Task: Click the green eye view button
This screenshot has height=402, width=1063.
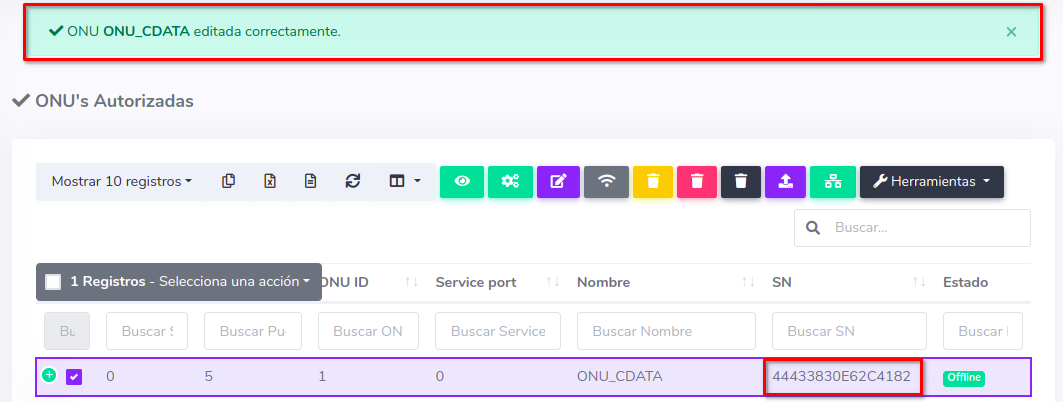Action: (x=462, y=181)
